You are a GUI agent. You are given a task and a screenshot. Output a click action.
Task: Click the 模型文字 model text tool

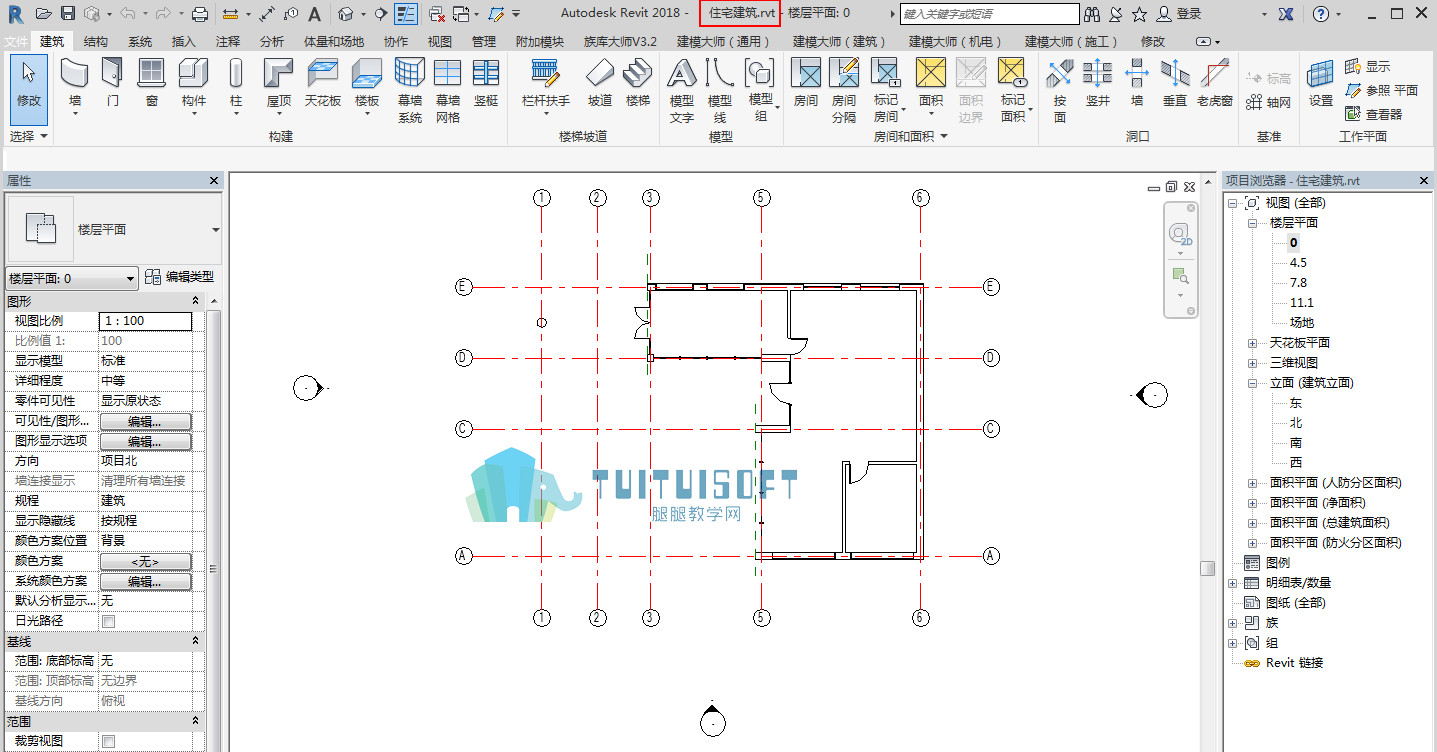pyautogui.click(x=682, y=90)
